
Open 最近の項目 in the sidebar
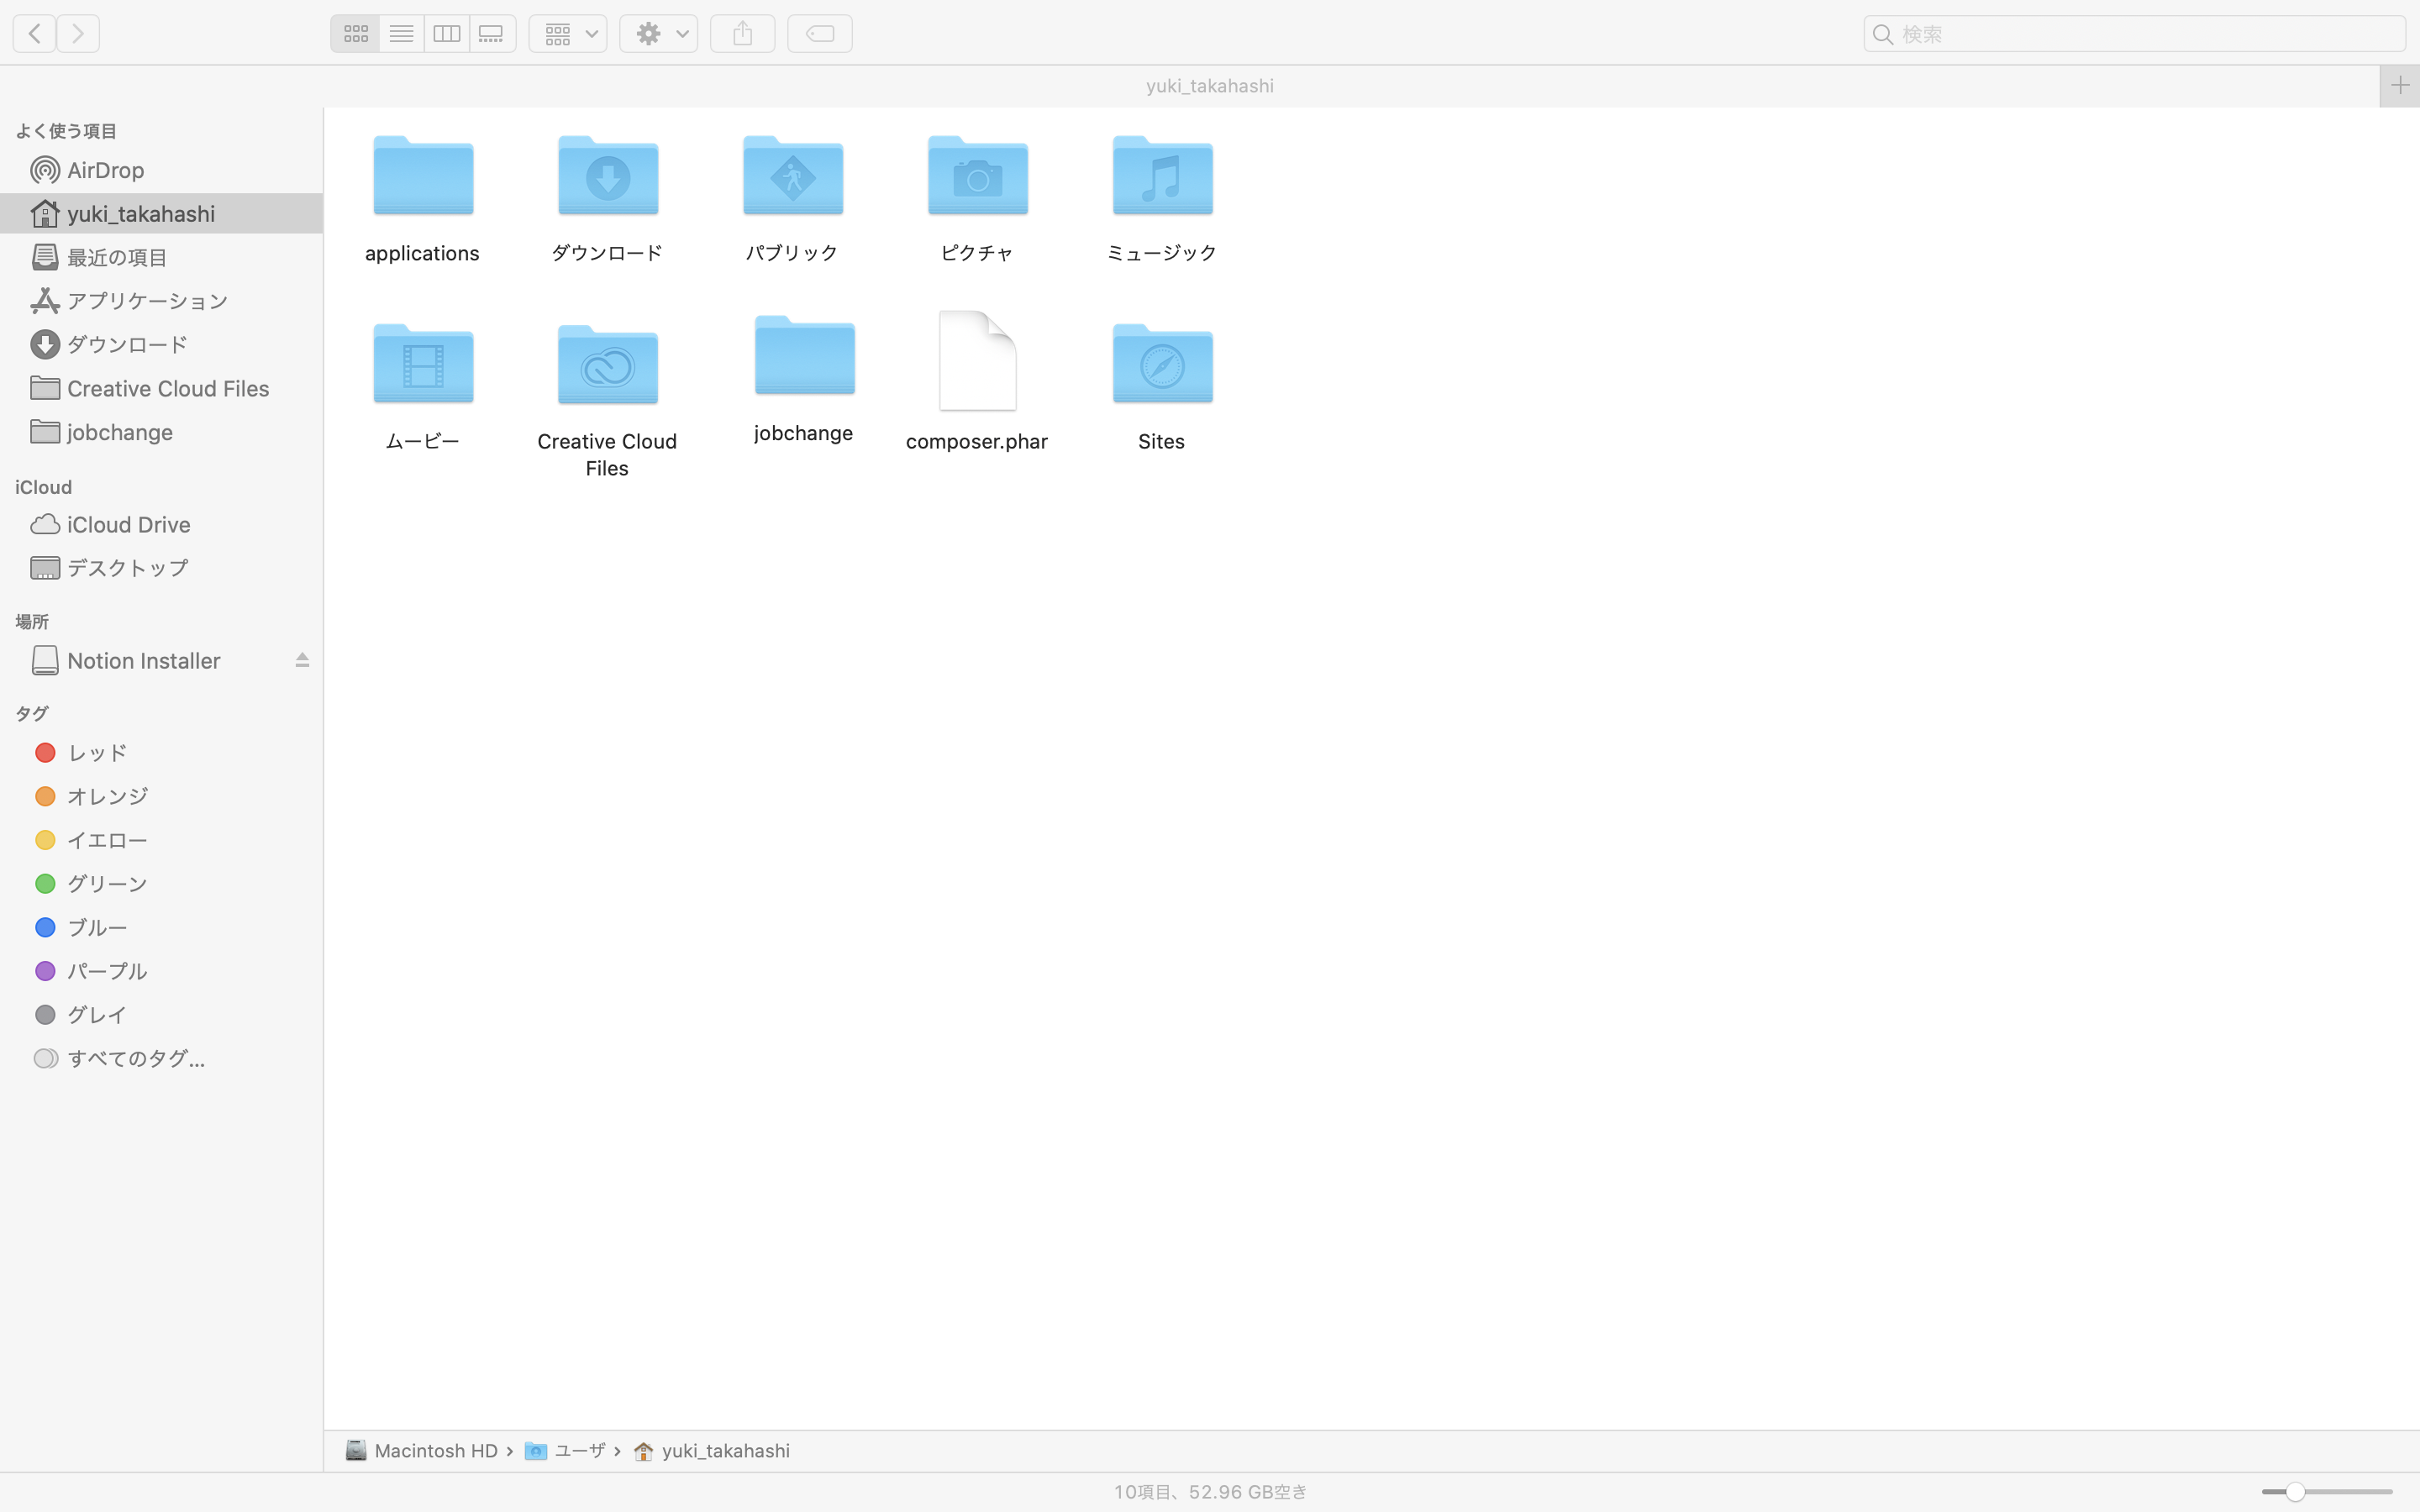point(162,257)
